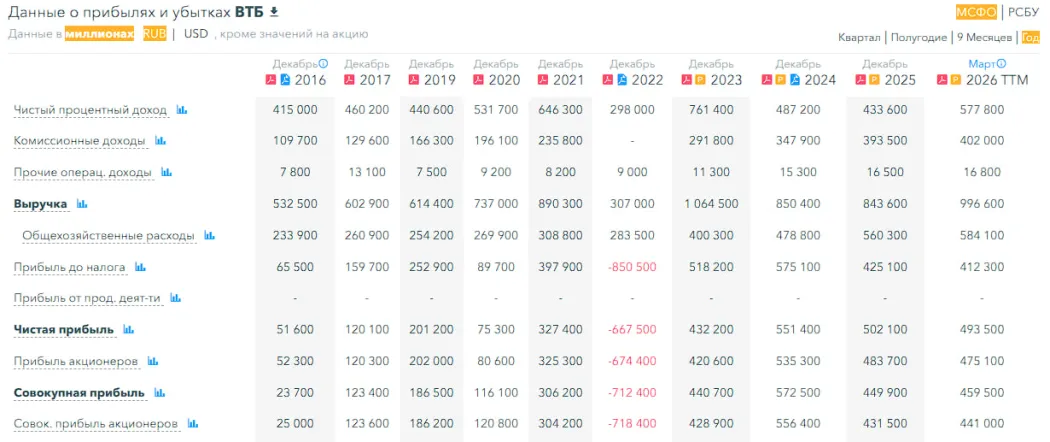Select the 9 Месяцев period tab
The height and width of the screenshot is (442, 1050).
983,37
